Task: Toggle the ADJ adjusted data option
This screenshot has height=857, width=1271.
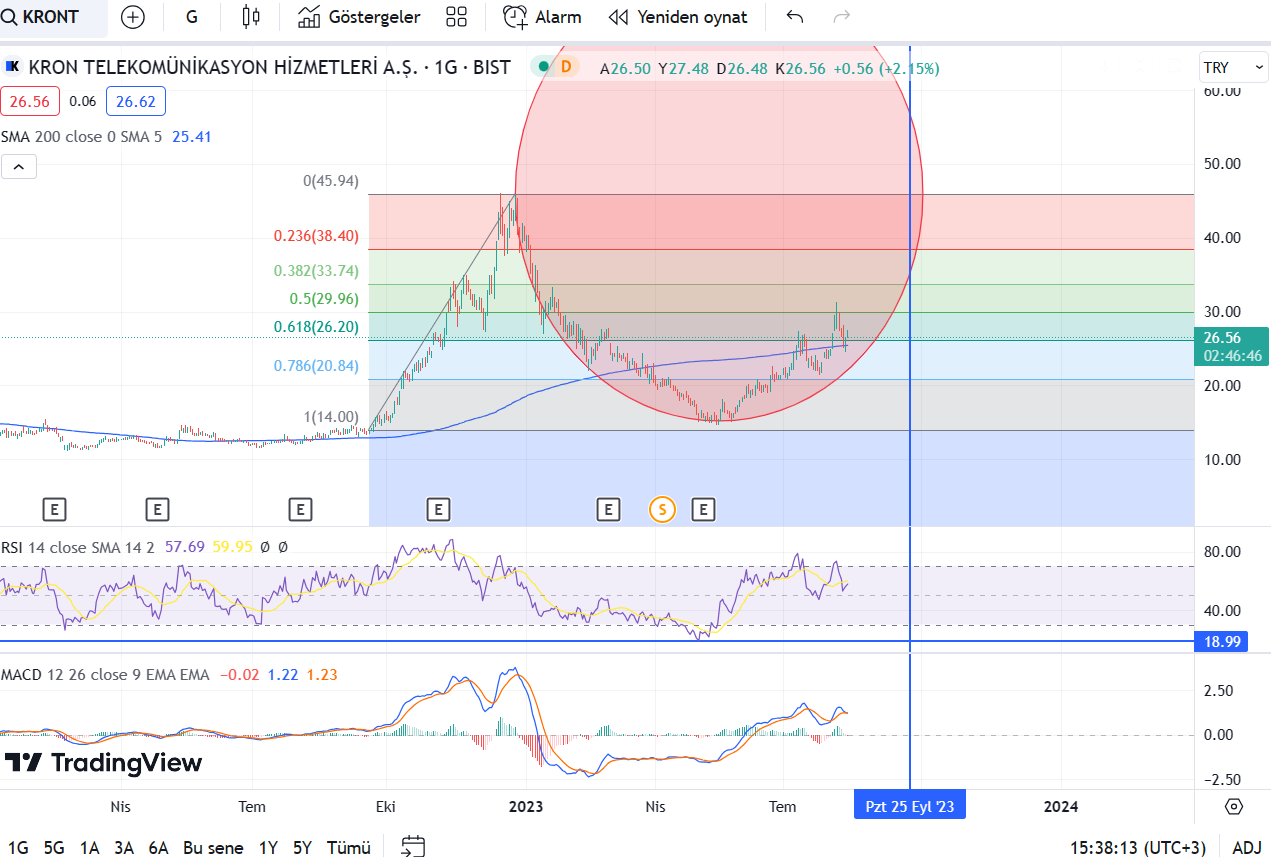Action: (x=1247, y=848)
